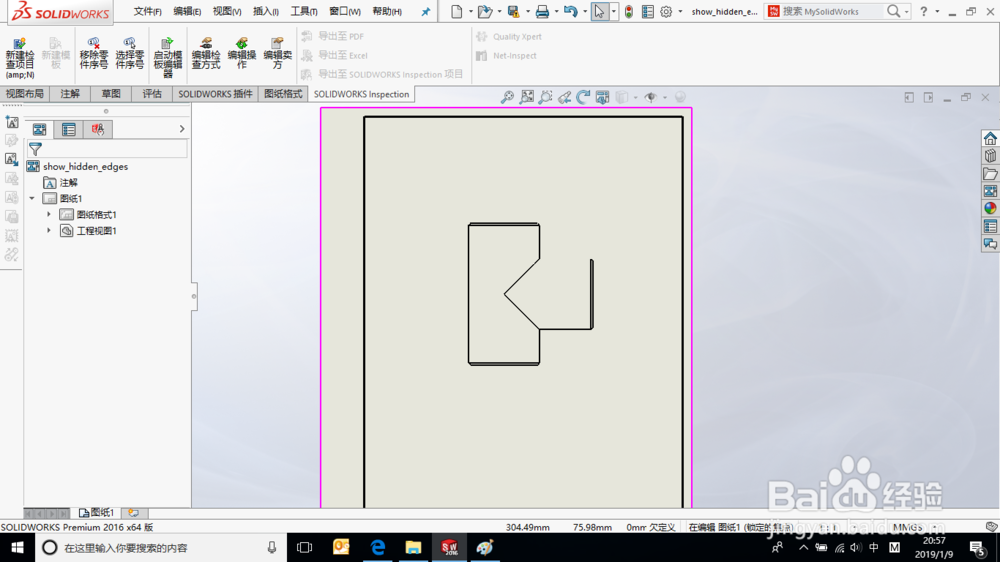Image resolution: width=1000 pixels, height=562 pixels.
Task: Open the 窗口 menu
Action: click(x=344, y=11)
